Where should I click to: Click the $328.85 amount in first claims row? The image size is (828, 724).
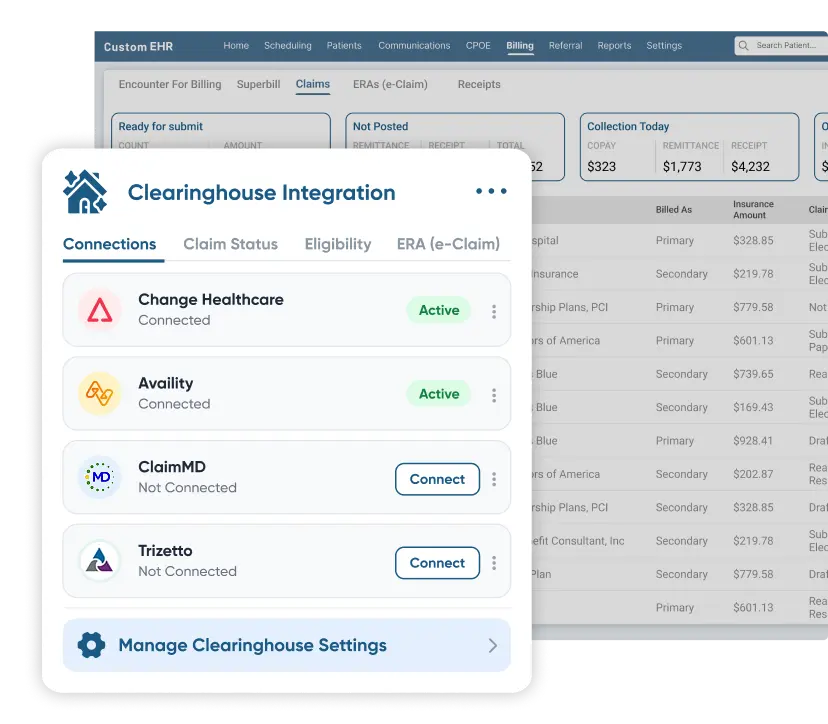click(x=753, y=240)
